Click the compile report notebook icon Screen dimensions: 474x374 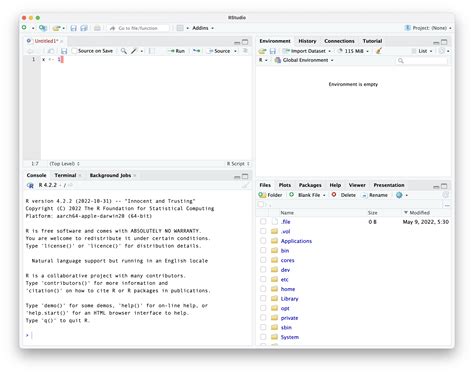[x=151, y=51]
